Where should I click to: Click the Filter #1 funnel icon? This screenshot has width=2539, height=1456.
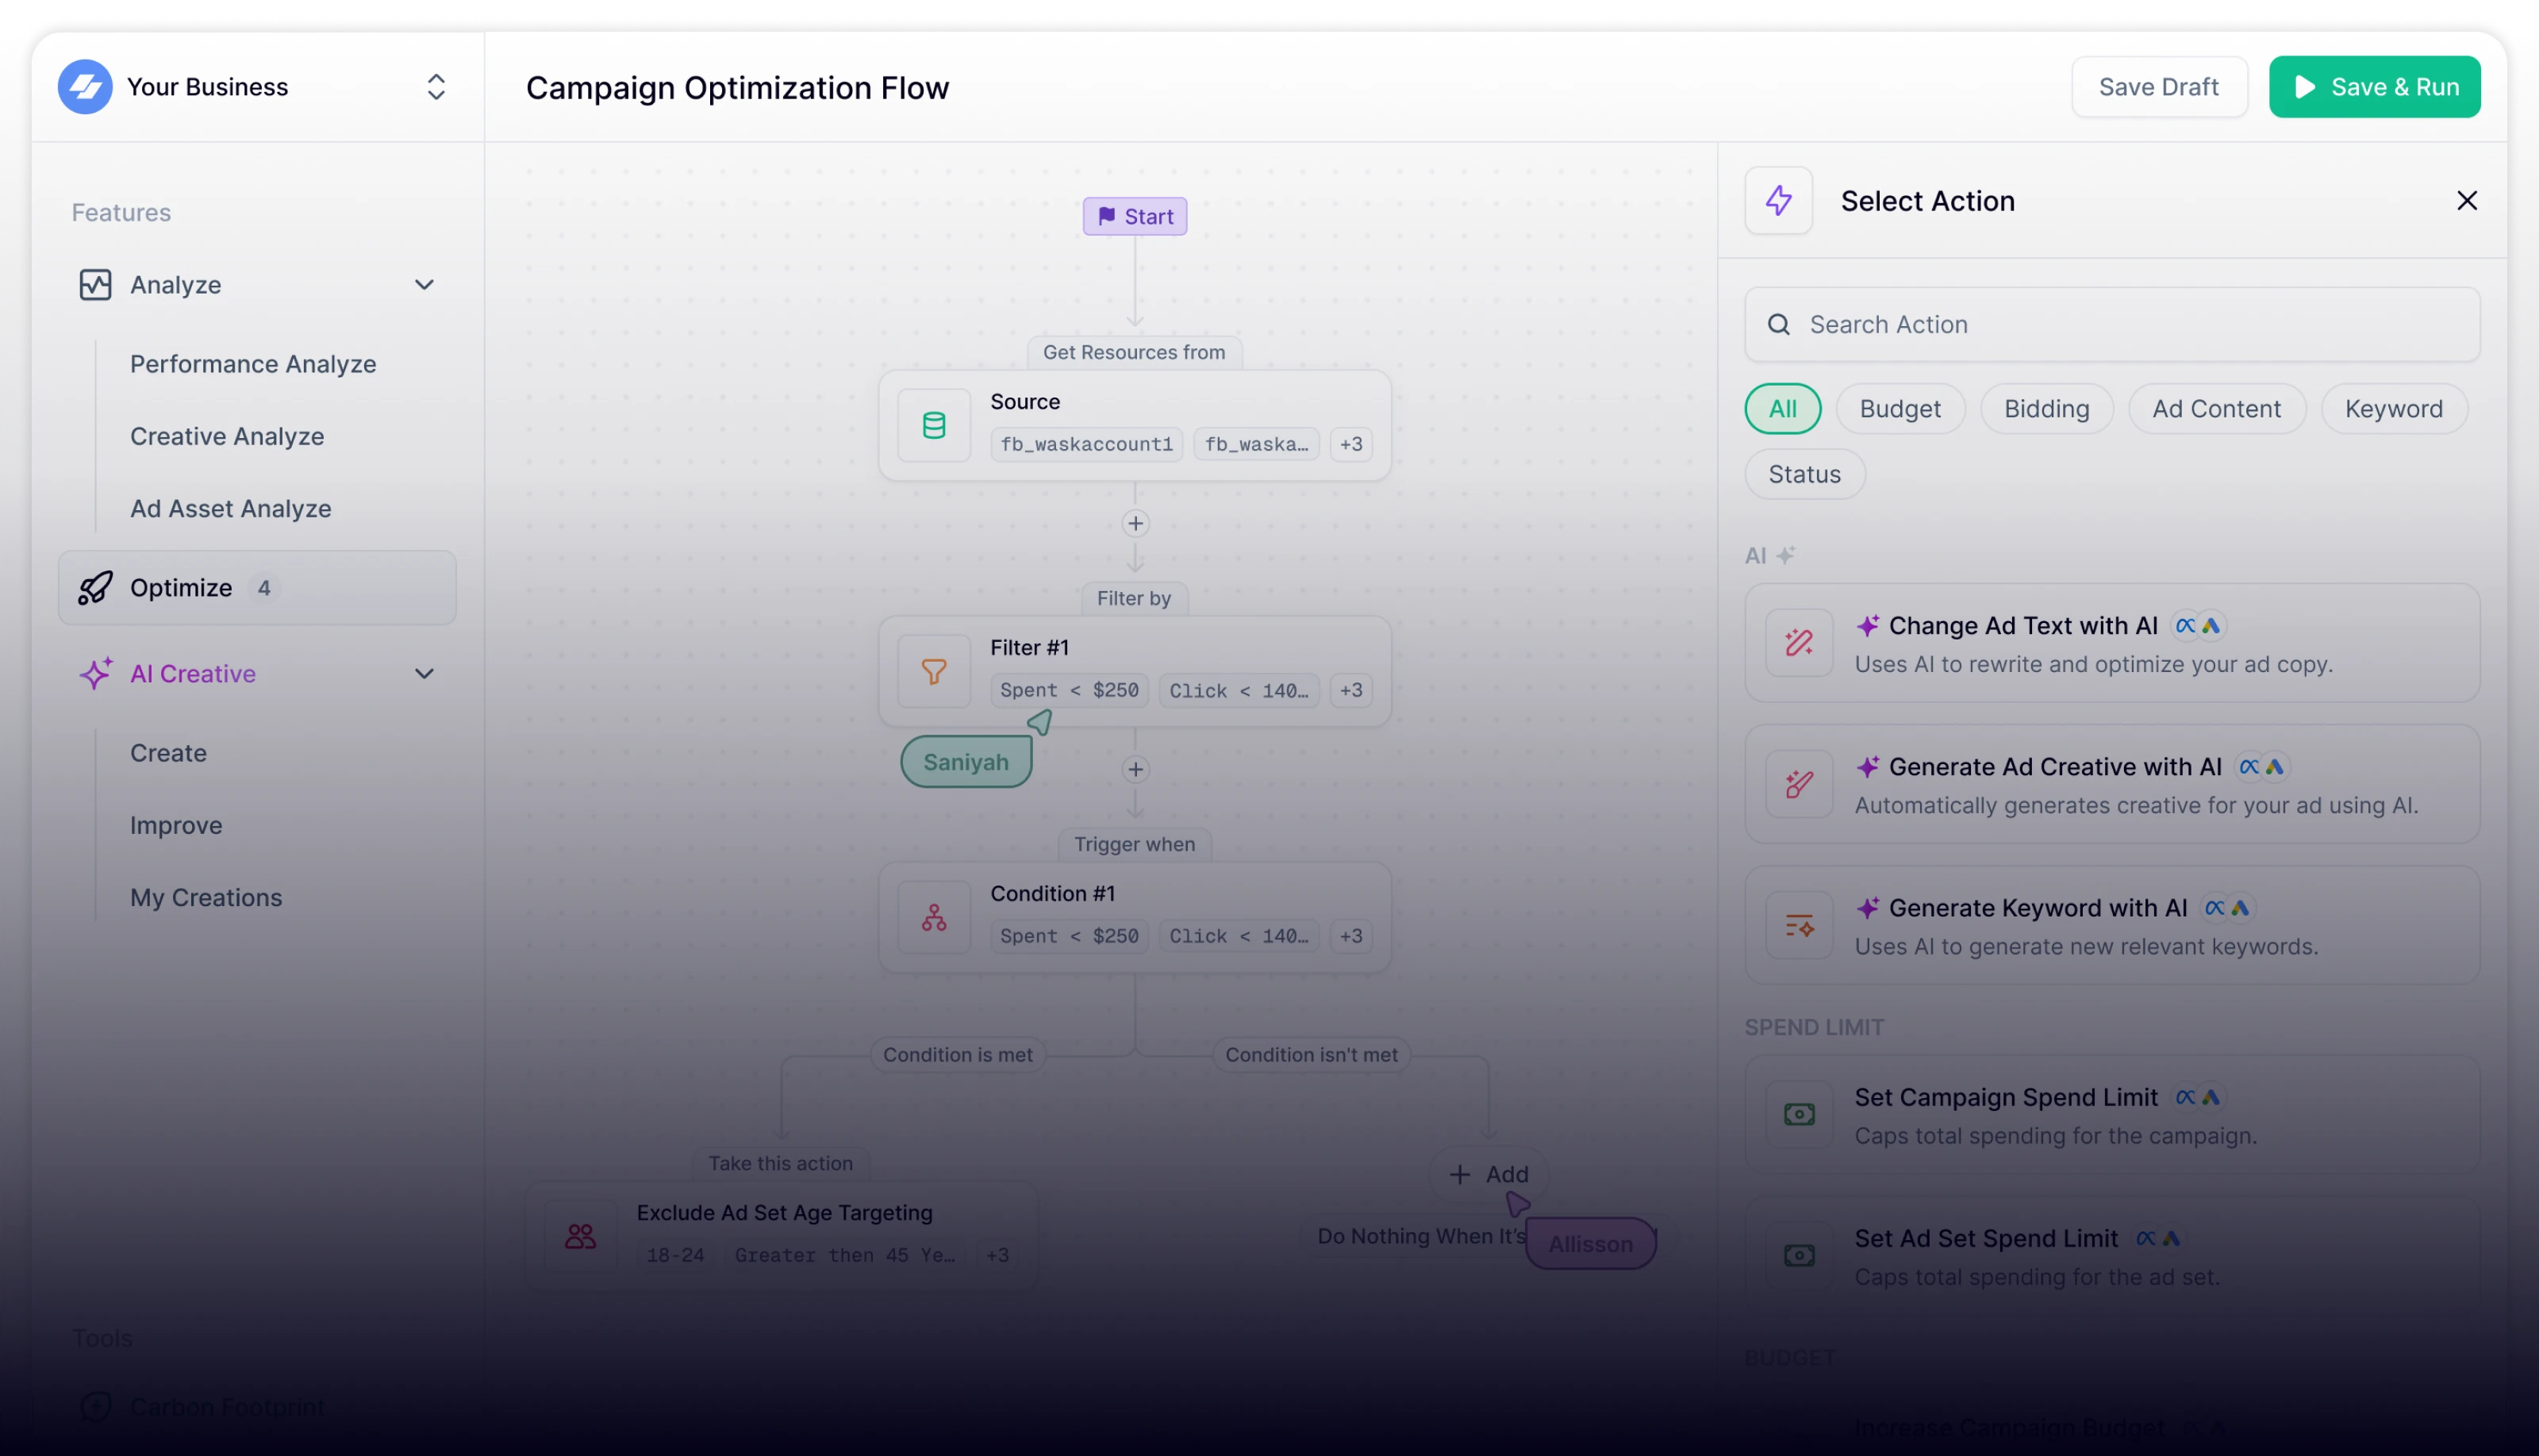click(x=933, y=671)
